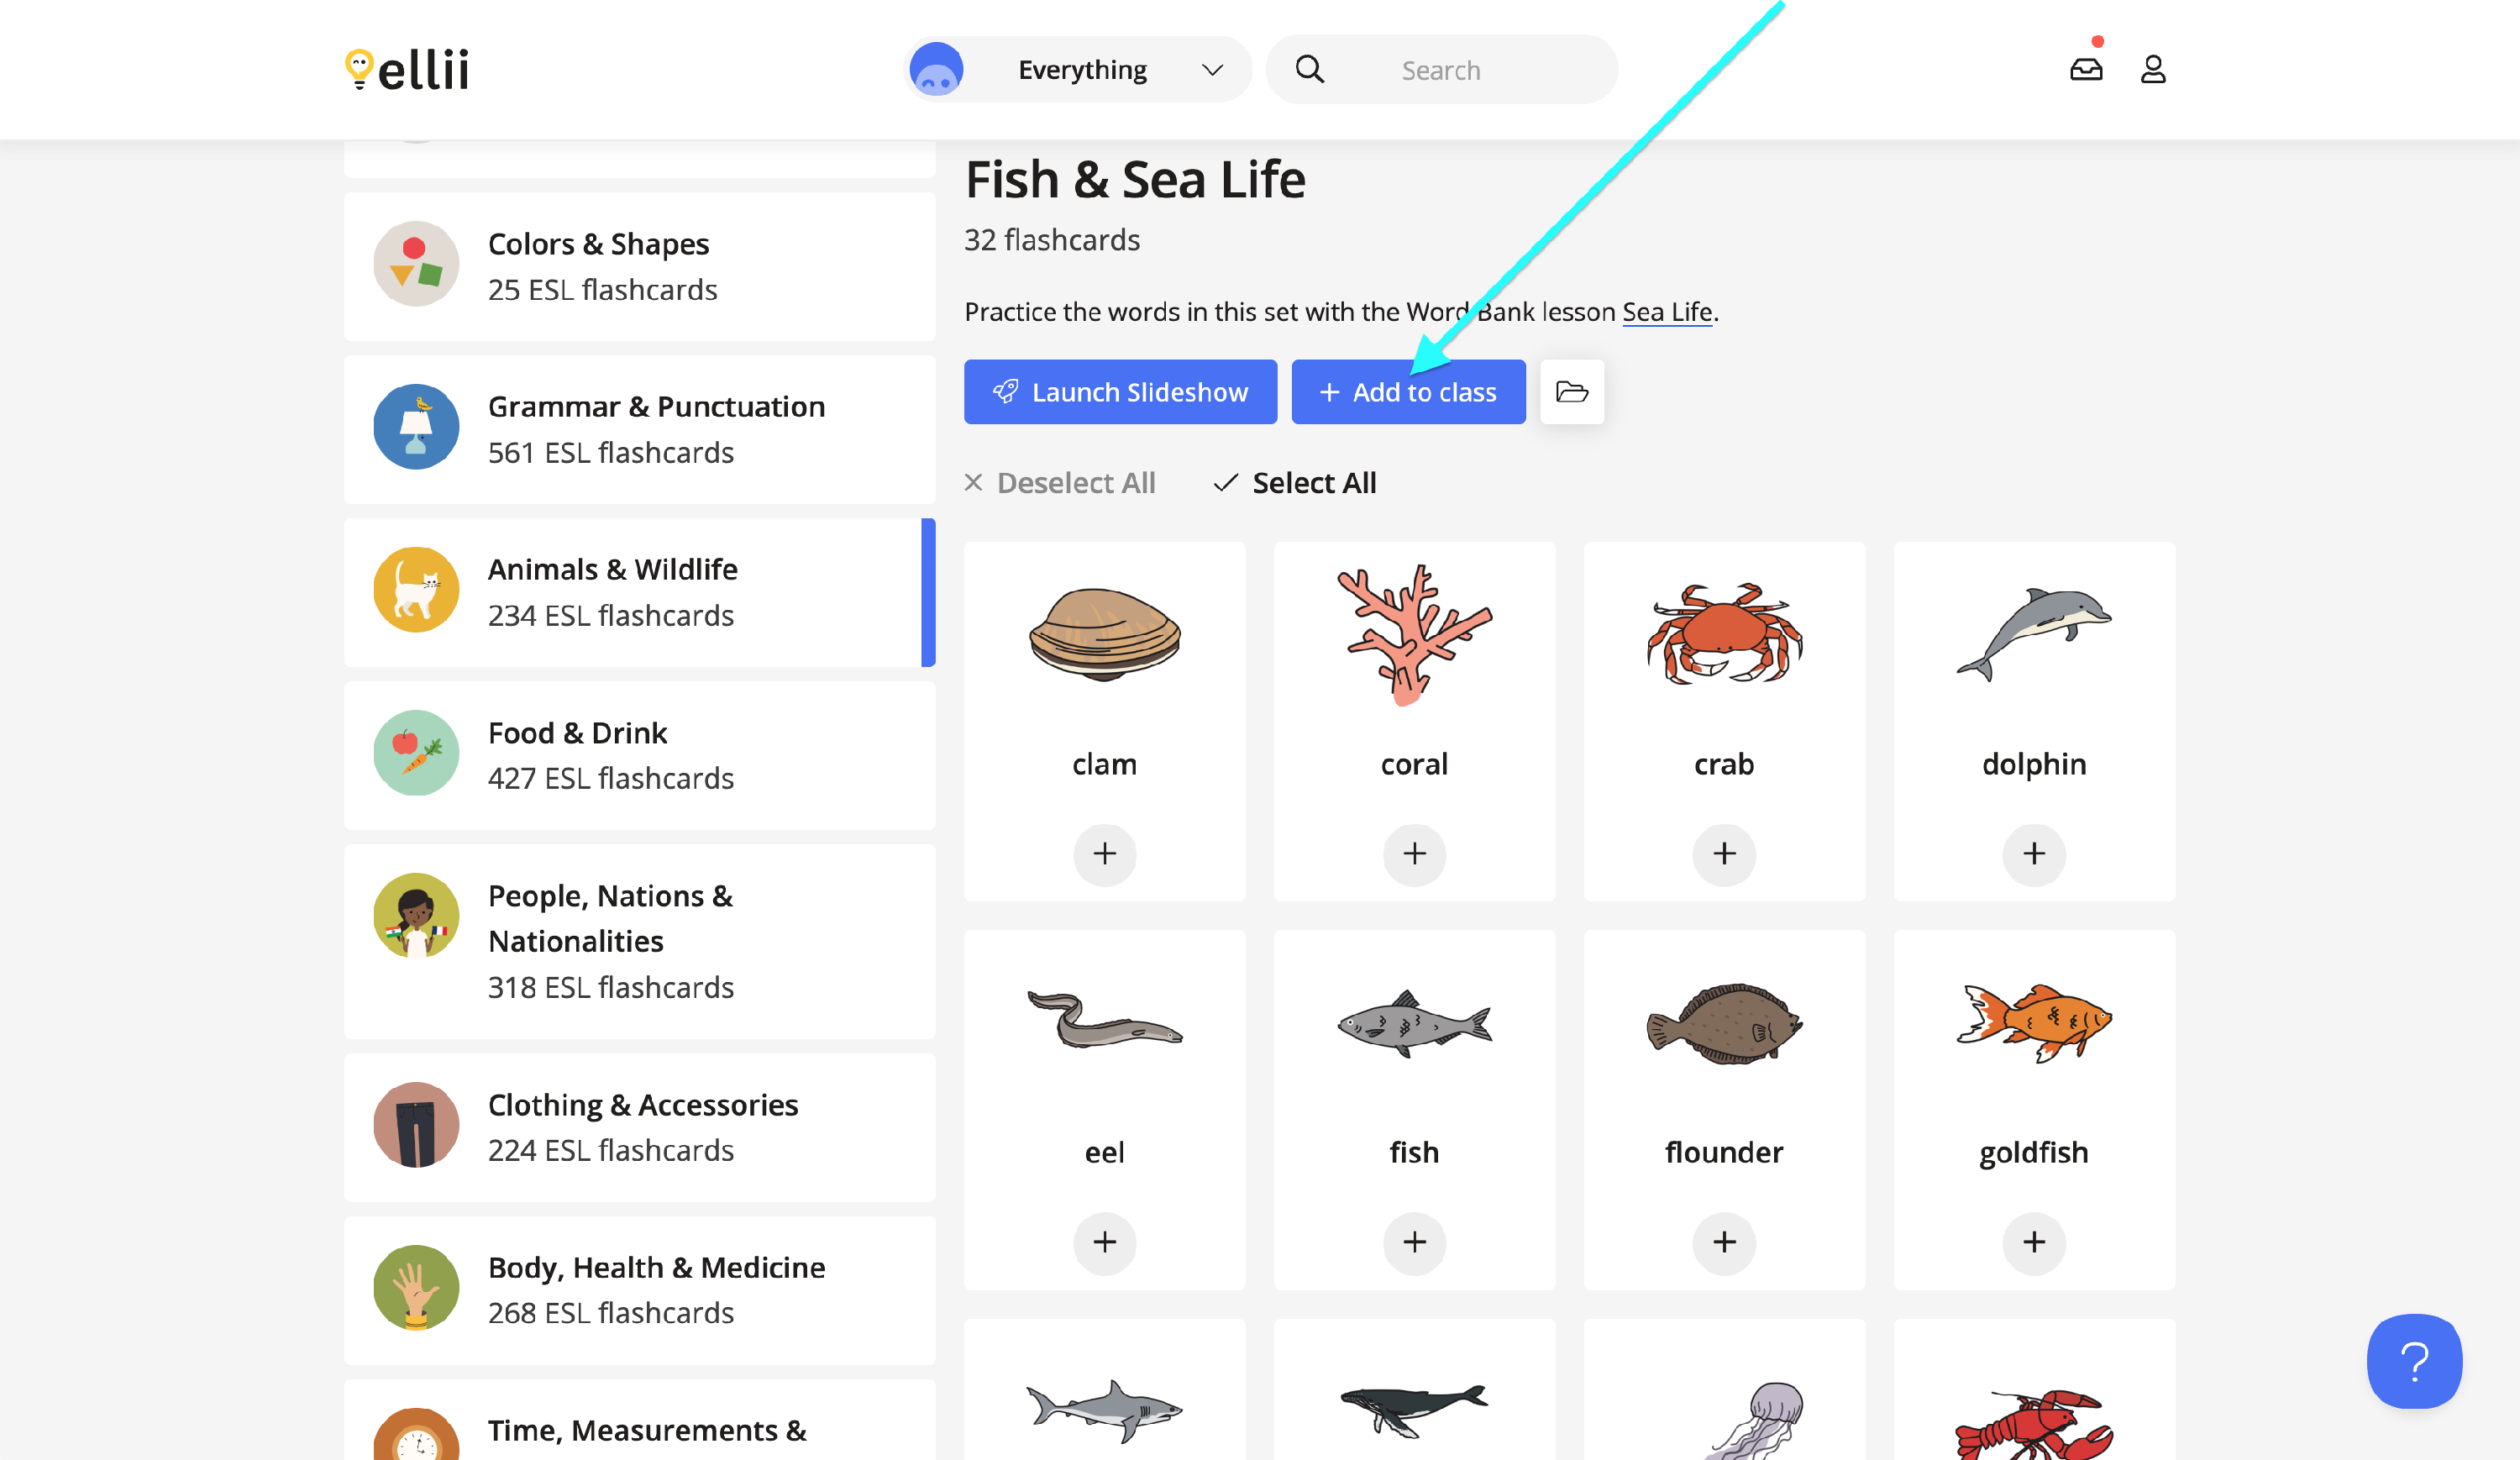2520x1460 pixels.
Task: Open the user account profile icon
Action: (2153, 69)
